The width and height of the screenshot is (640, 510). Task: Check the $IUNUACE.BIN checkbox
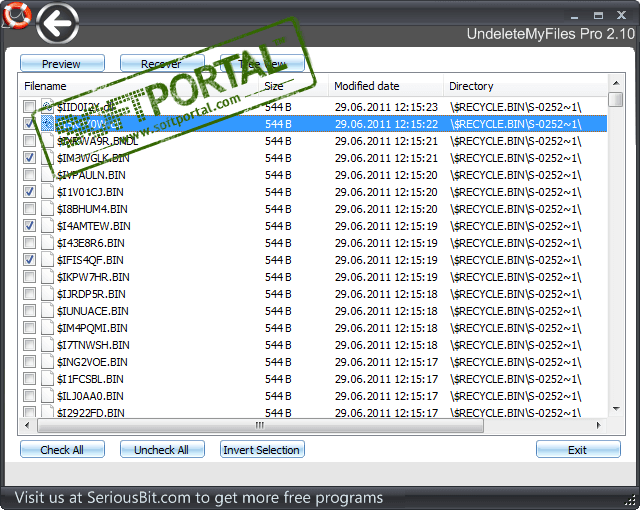point(29,310)
